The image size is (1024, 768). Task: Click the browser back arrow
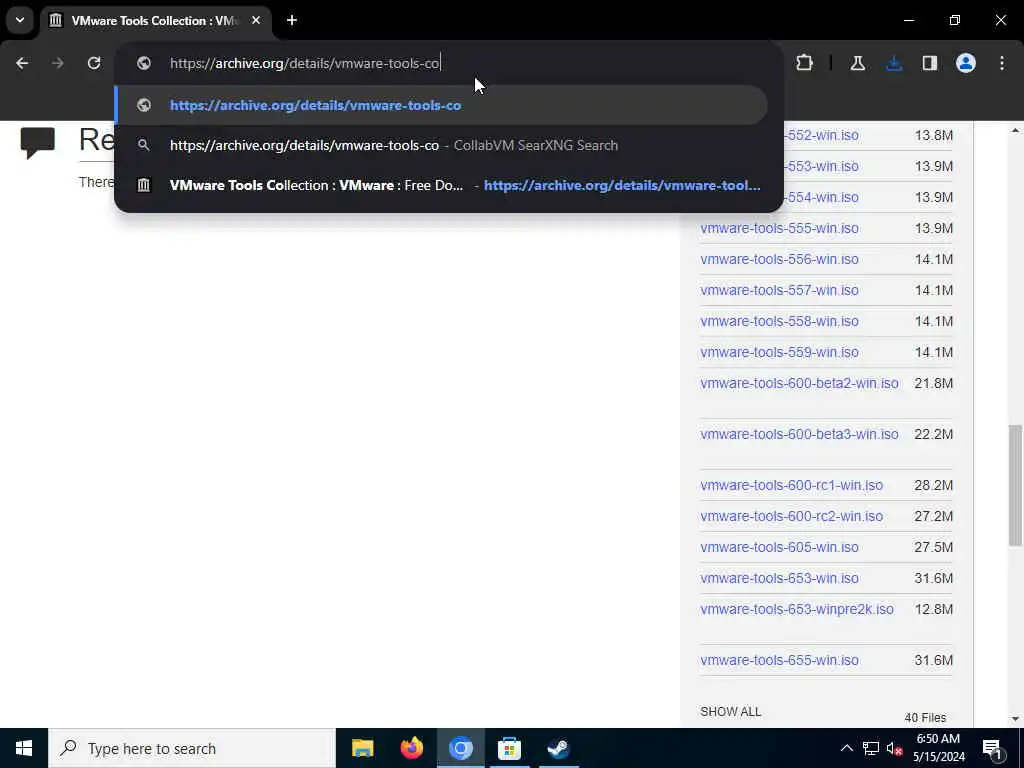click(x=22, y=63)
